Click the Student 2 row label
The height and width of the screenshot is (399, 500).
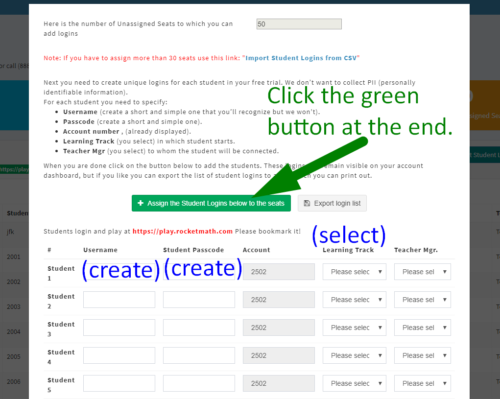coord(61,301)
